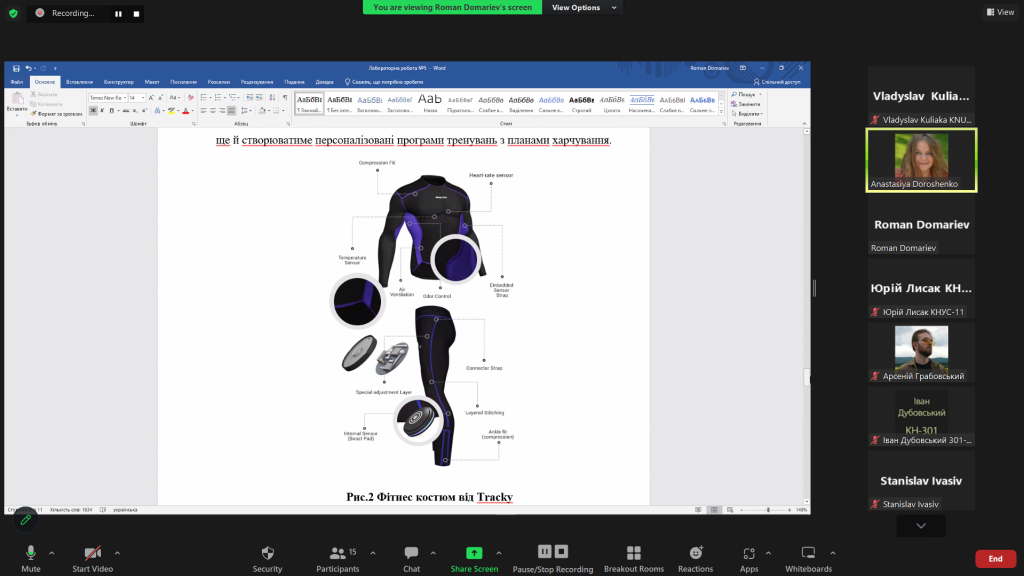Toggle superscript formatting
Viewport: 1024px width, 576px height.
(144, 111)
